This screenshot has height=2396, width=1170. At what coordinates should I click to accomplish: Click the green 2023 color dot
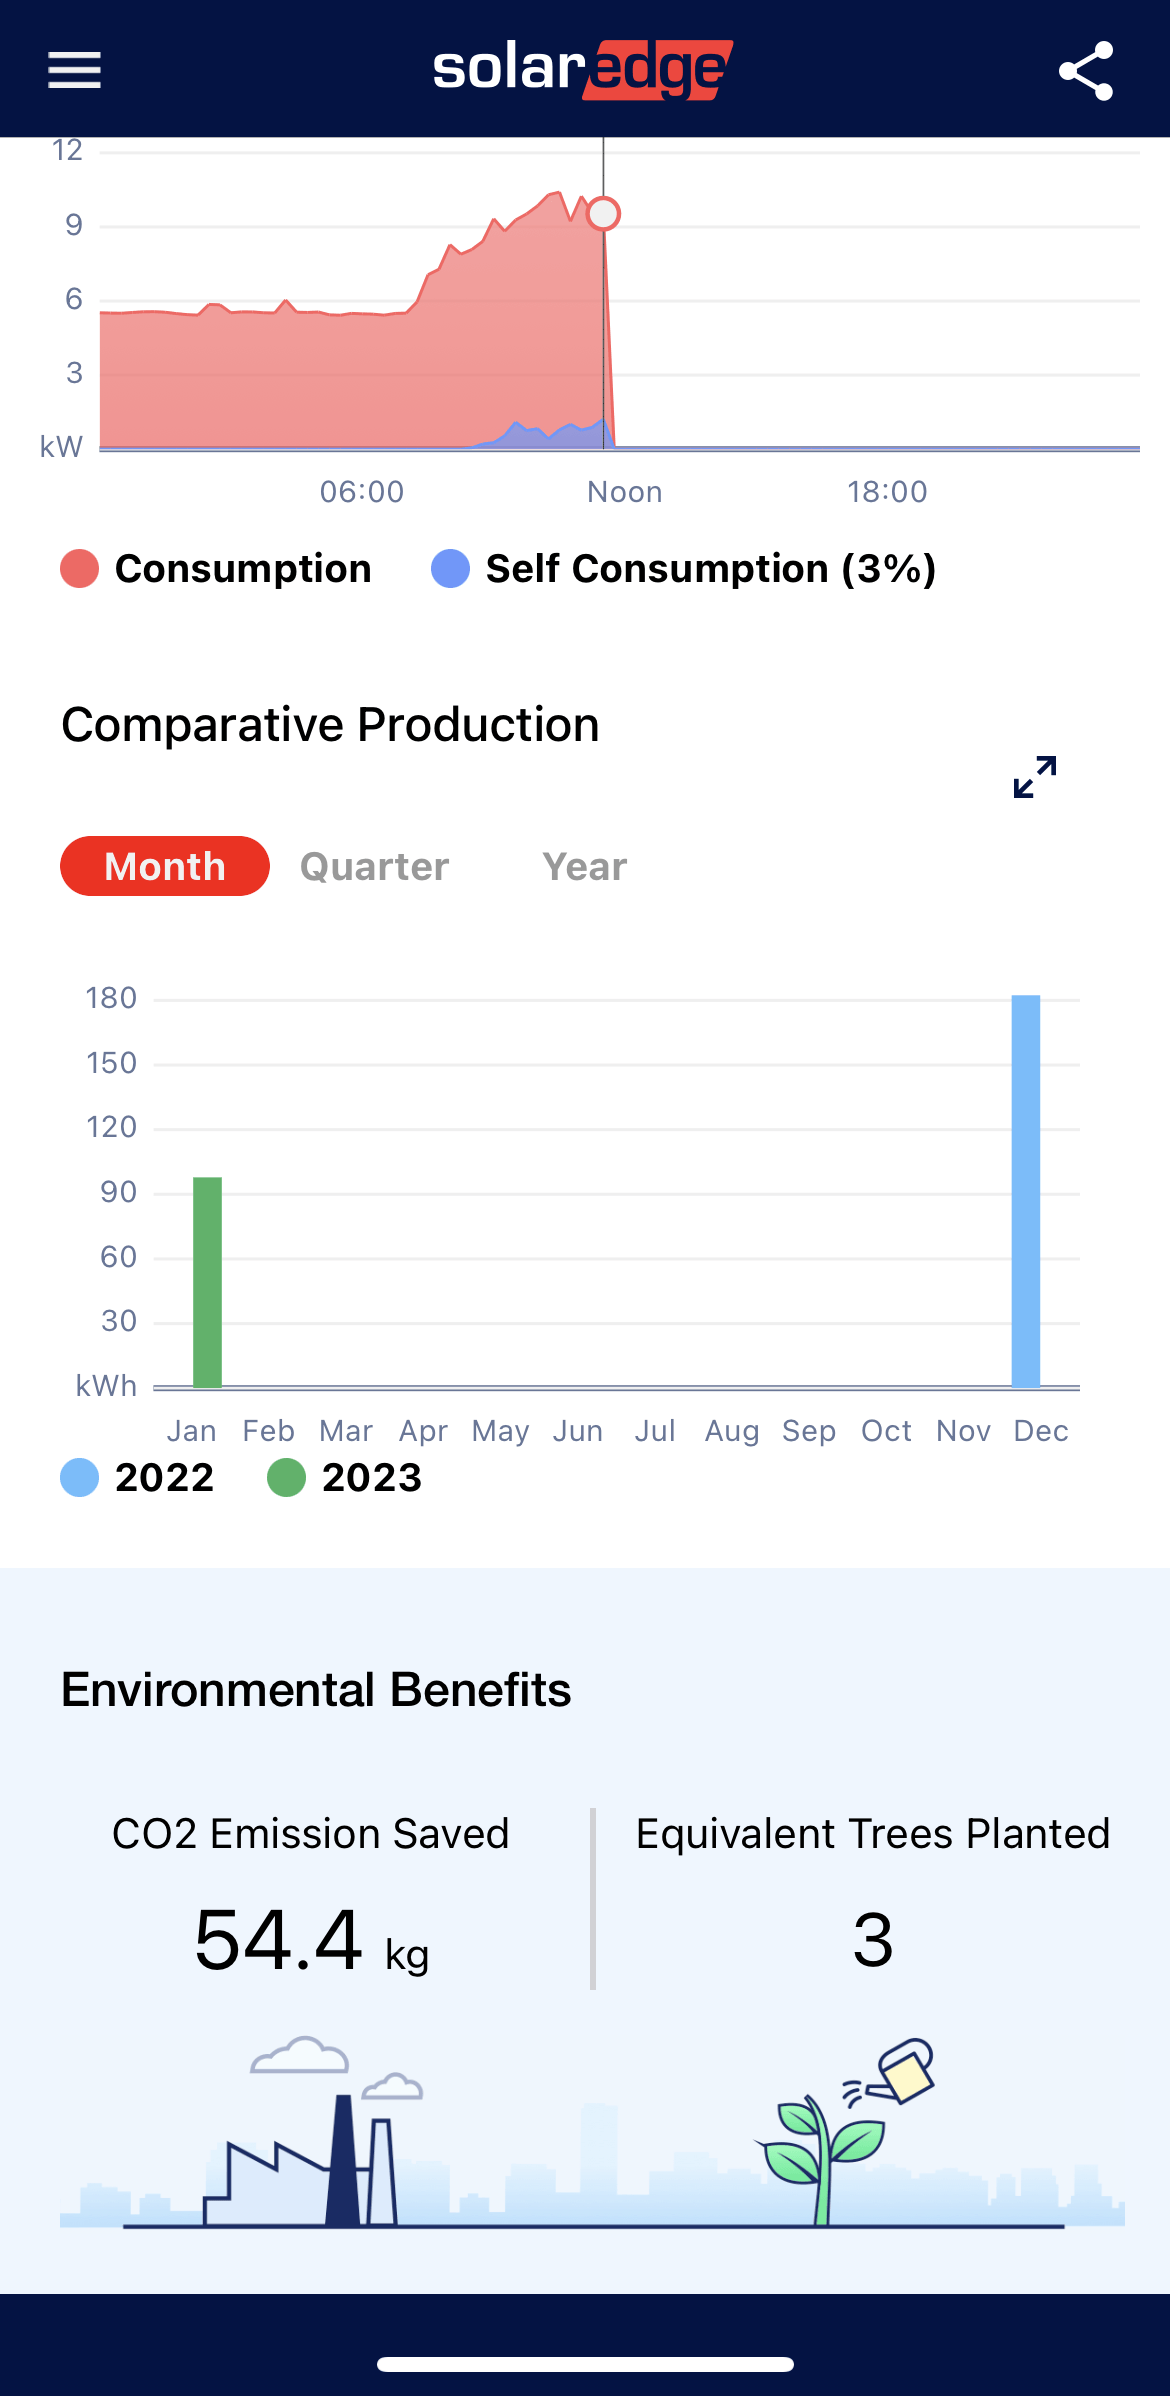tap(286, 1478)
